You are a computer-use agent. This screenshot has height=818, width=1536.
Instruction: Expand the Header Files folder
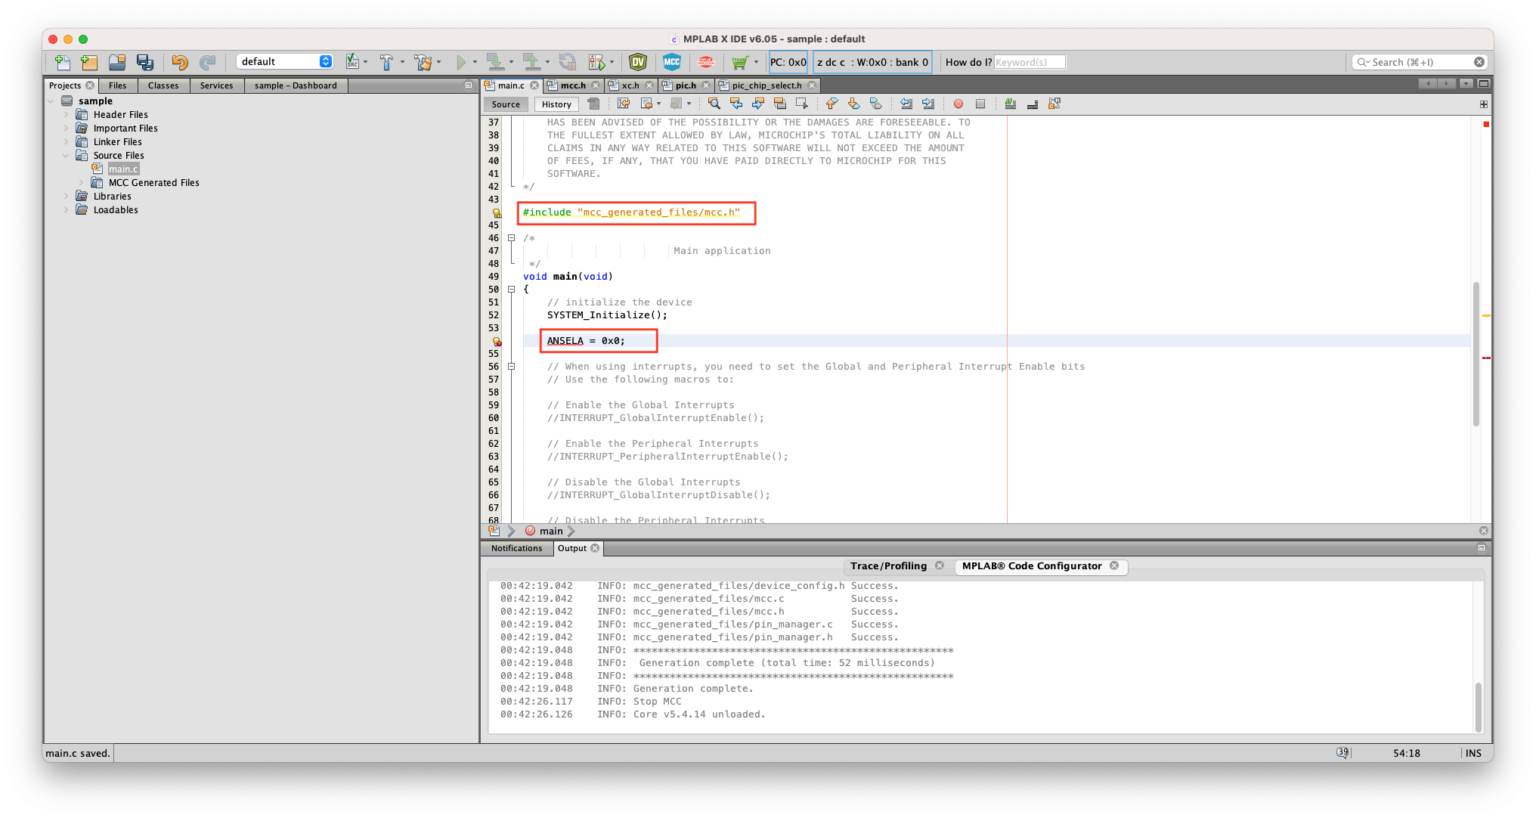click(x=67, y=115)
